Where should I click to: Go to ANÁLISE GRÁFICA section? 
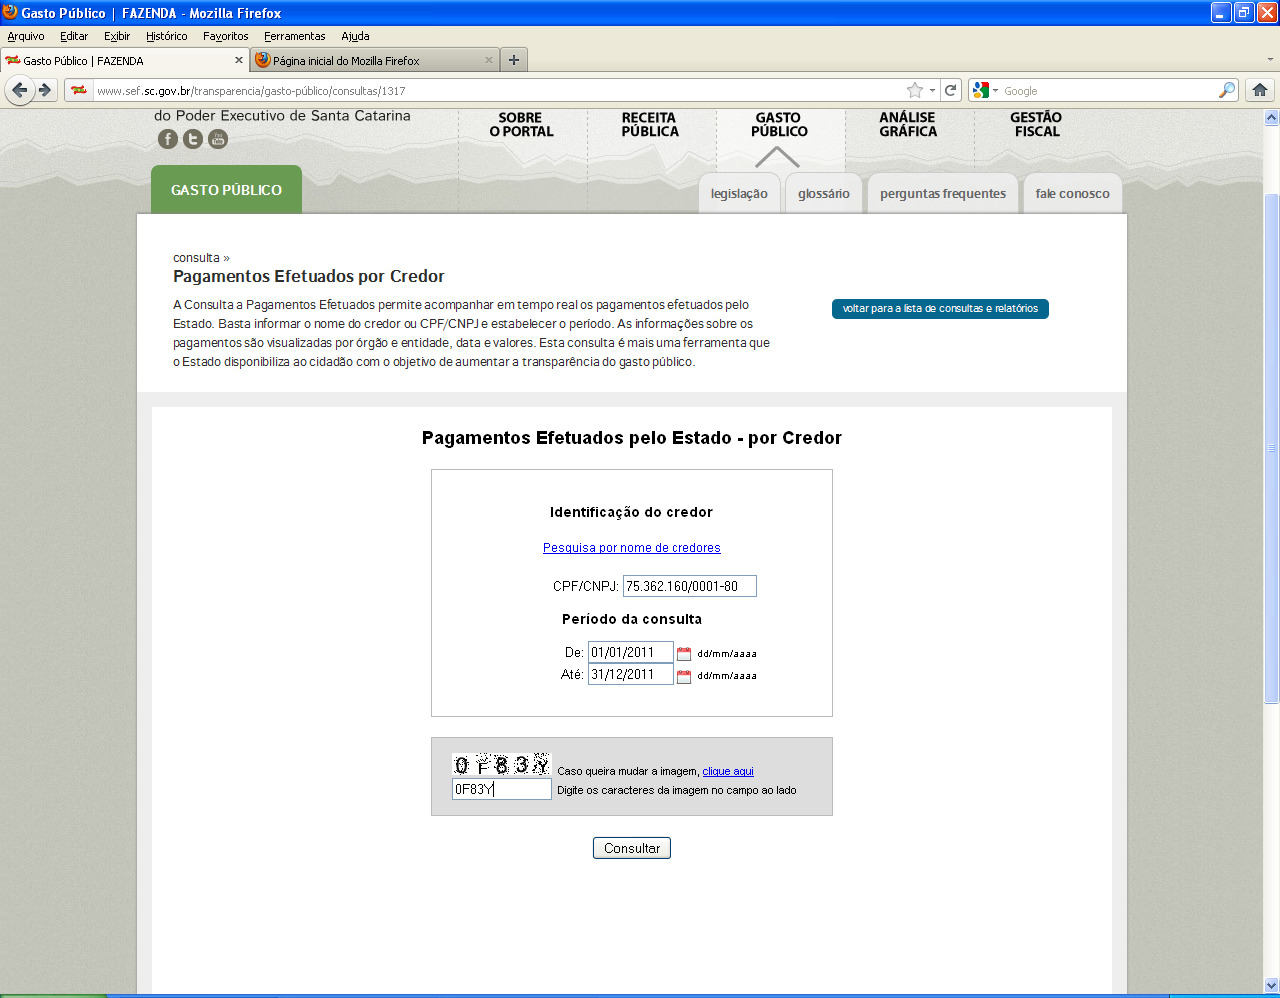click(908, 124)
